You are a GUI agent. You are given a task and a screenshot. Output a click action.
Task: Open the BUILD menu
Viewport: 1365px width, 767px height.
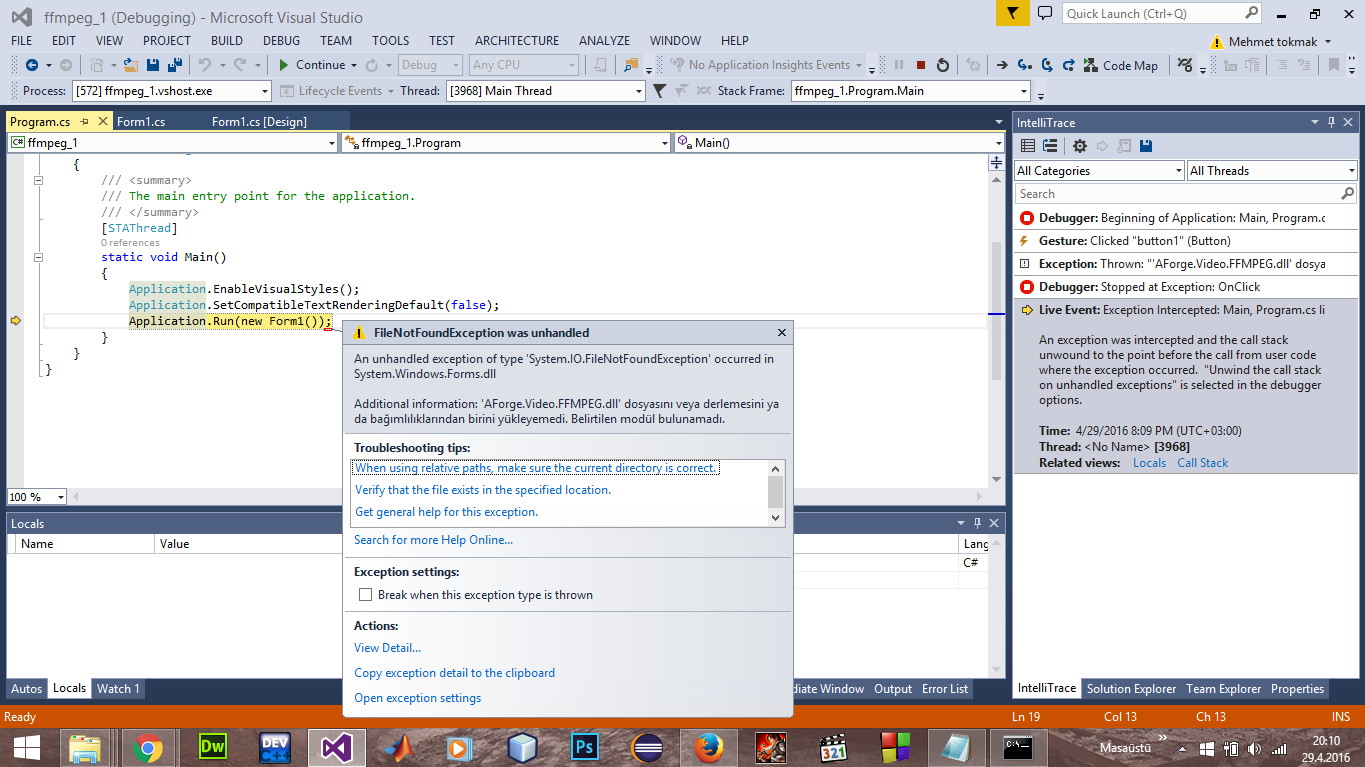[x=227, y=41]
